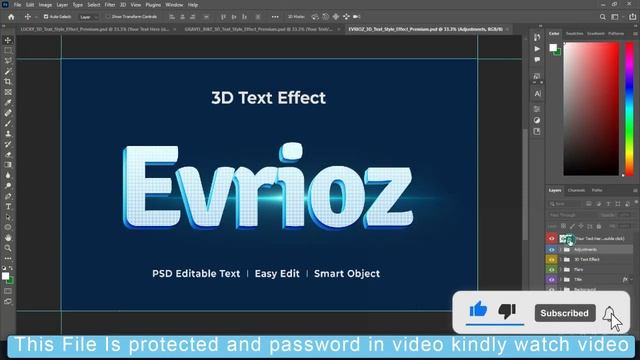The image size is (640, 360).
Task: Hide the Title layer group
Action: click(x=551, y=280)
